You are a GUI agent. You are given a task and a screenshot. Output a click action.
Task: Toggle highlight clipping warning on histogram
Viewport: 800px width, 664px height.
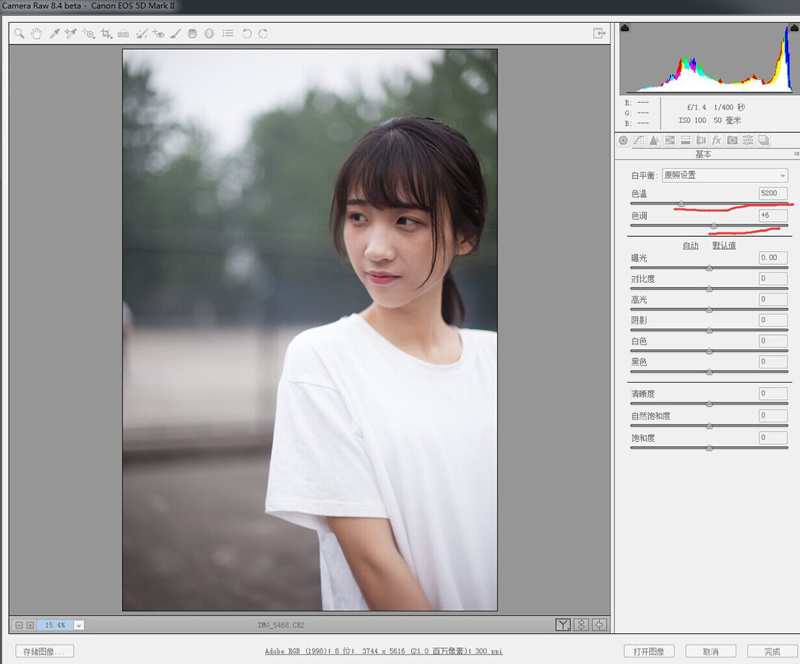click(x=795, y=28)
